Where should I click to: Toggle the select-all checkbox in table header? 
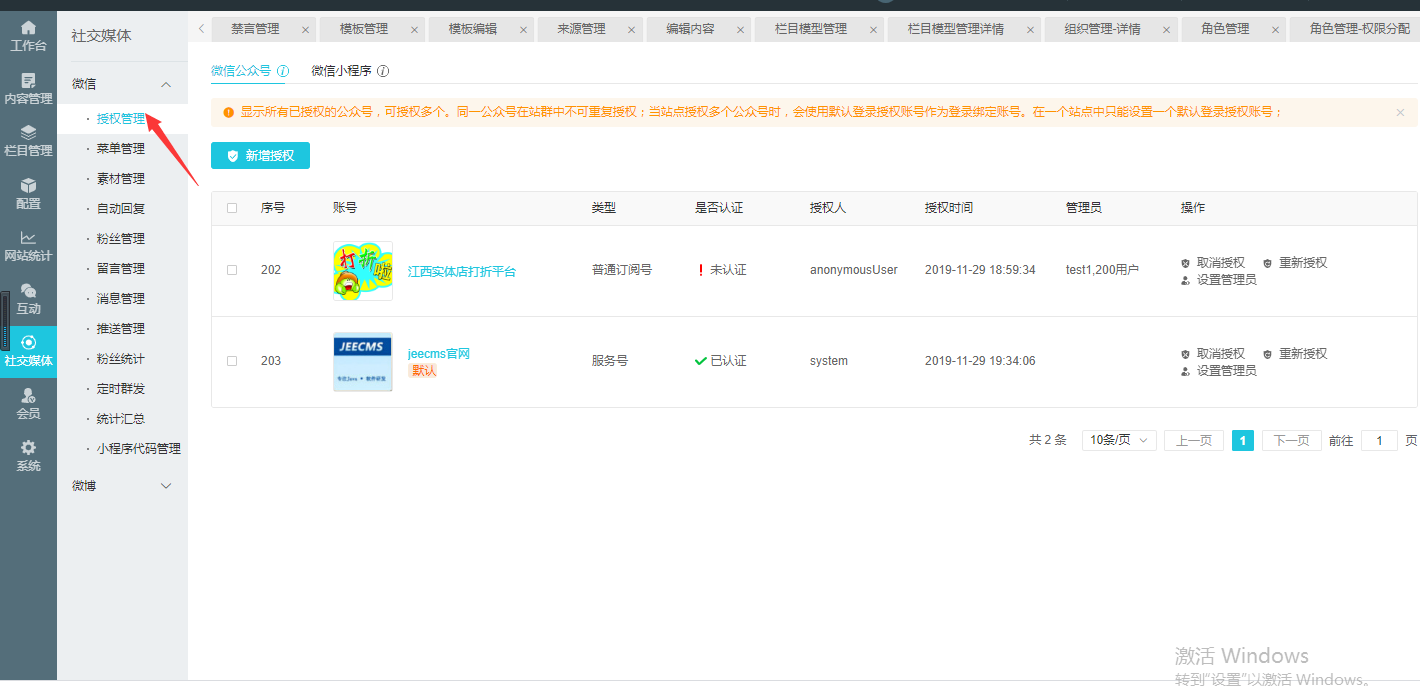[x=232, y=208]
